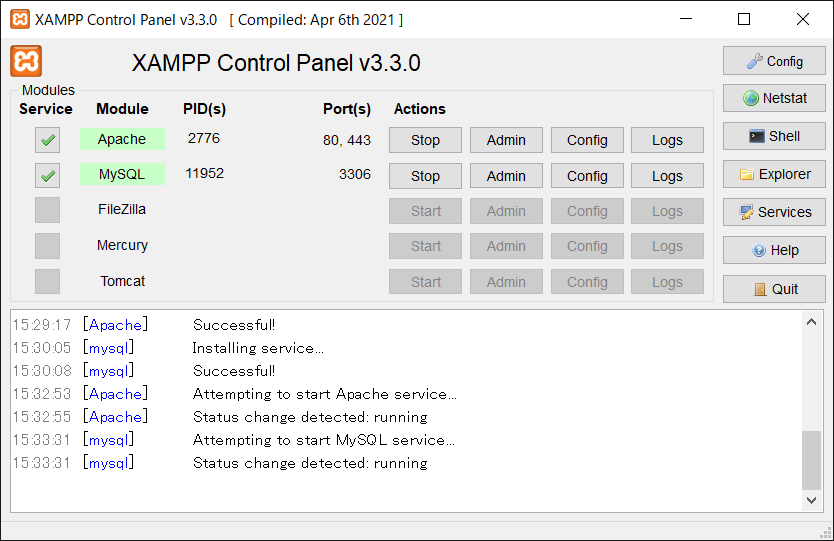This screenshot has height=541, width=834.
Task: Toggle the FileZilla service checkbox
Action: [x=47, y=210]
